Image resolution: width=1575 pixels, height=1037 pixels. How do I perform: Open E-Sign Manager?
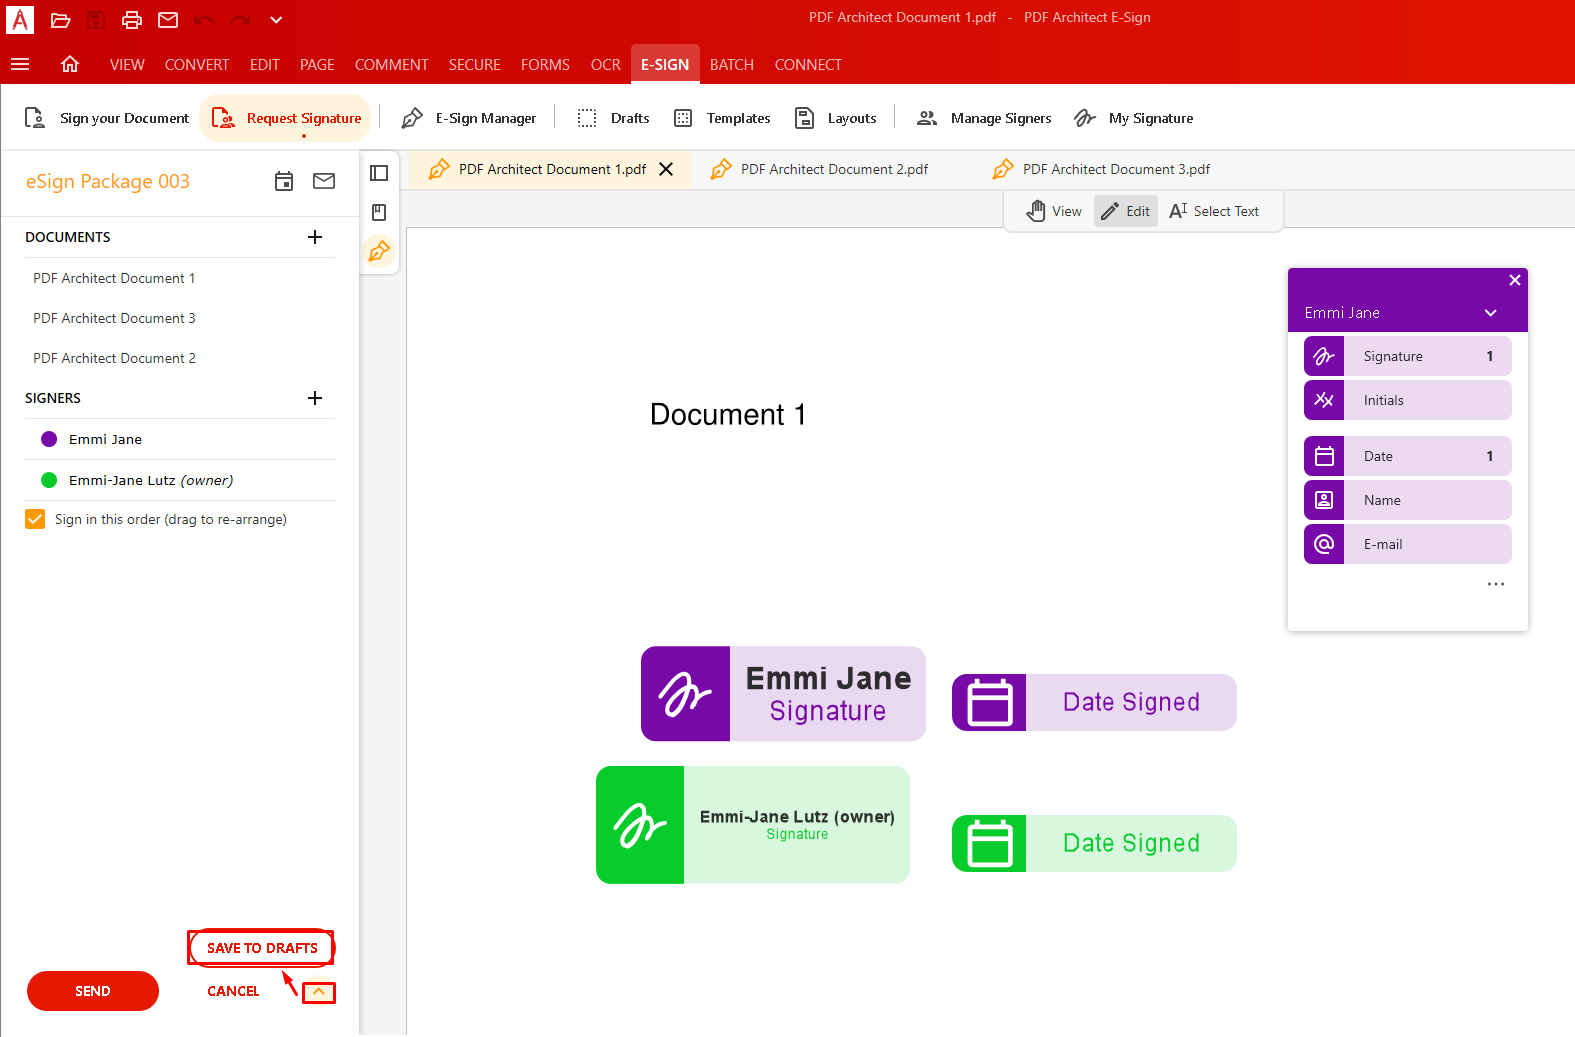(469, 118)
